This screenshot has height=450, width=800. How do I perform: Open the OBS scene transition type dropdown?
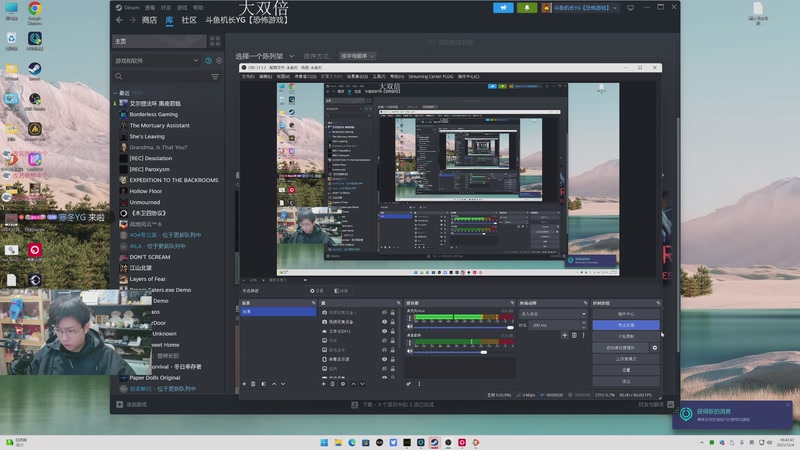coord(552,313)
